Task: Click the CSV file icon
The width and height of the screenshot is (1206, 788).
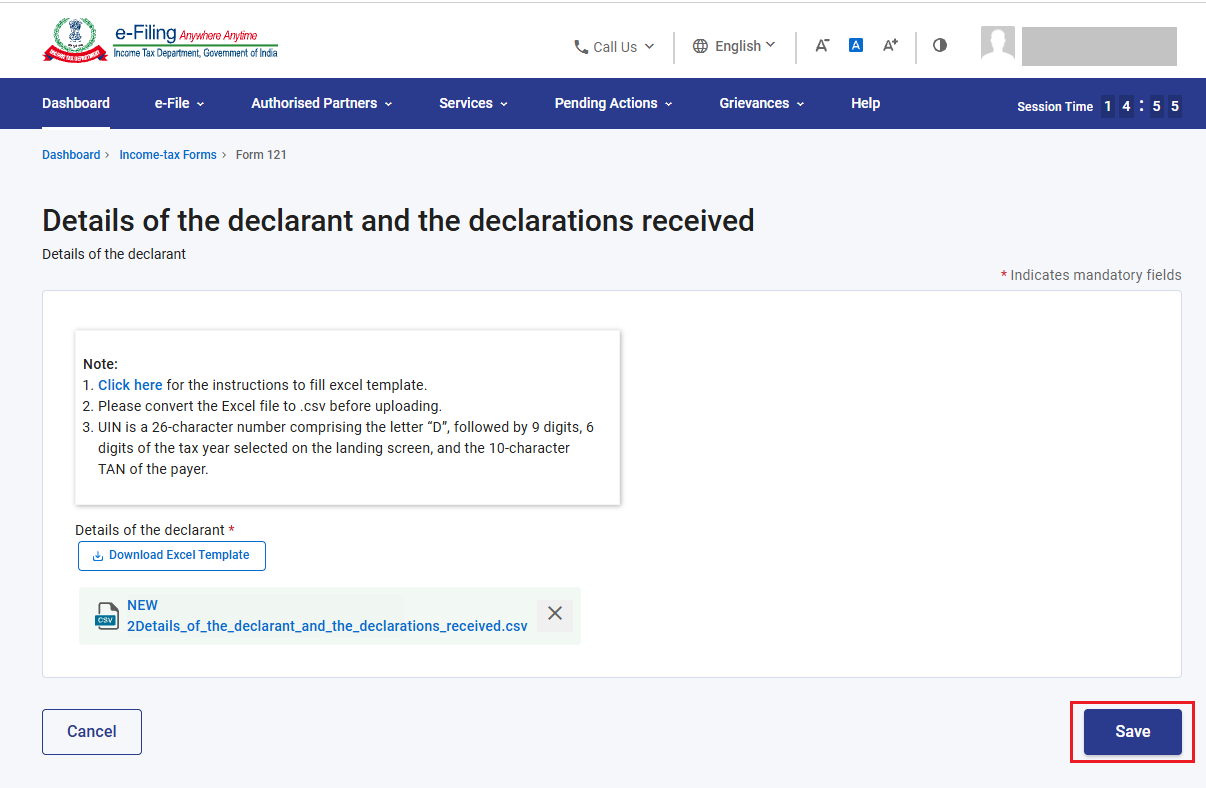Action: click(x=106, y=615)
